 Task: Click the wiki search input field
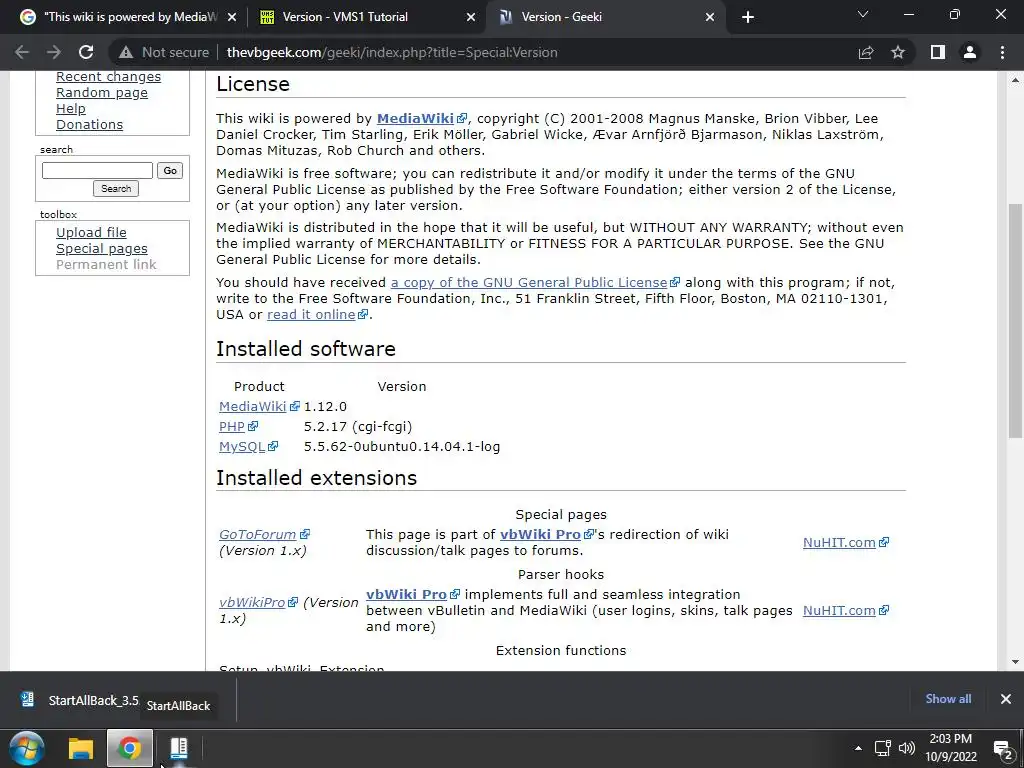[97, 170]
